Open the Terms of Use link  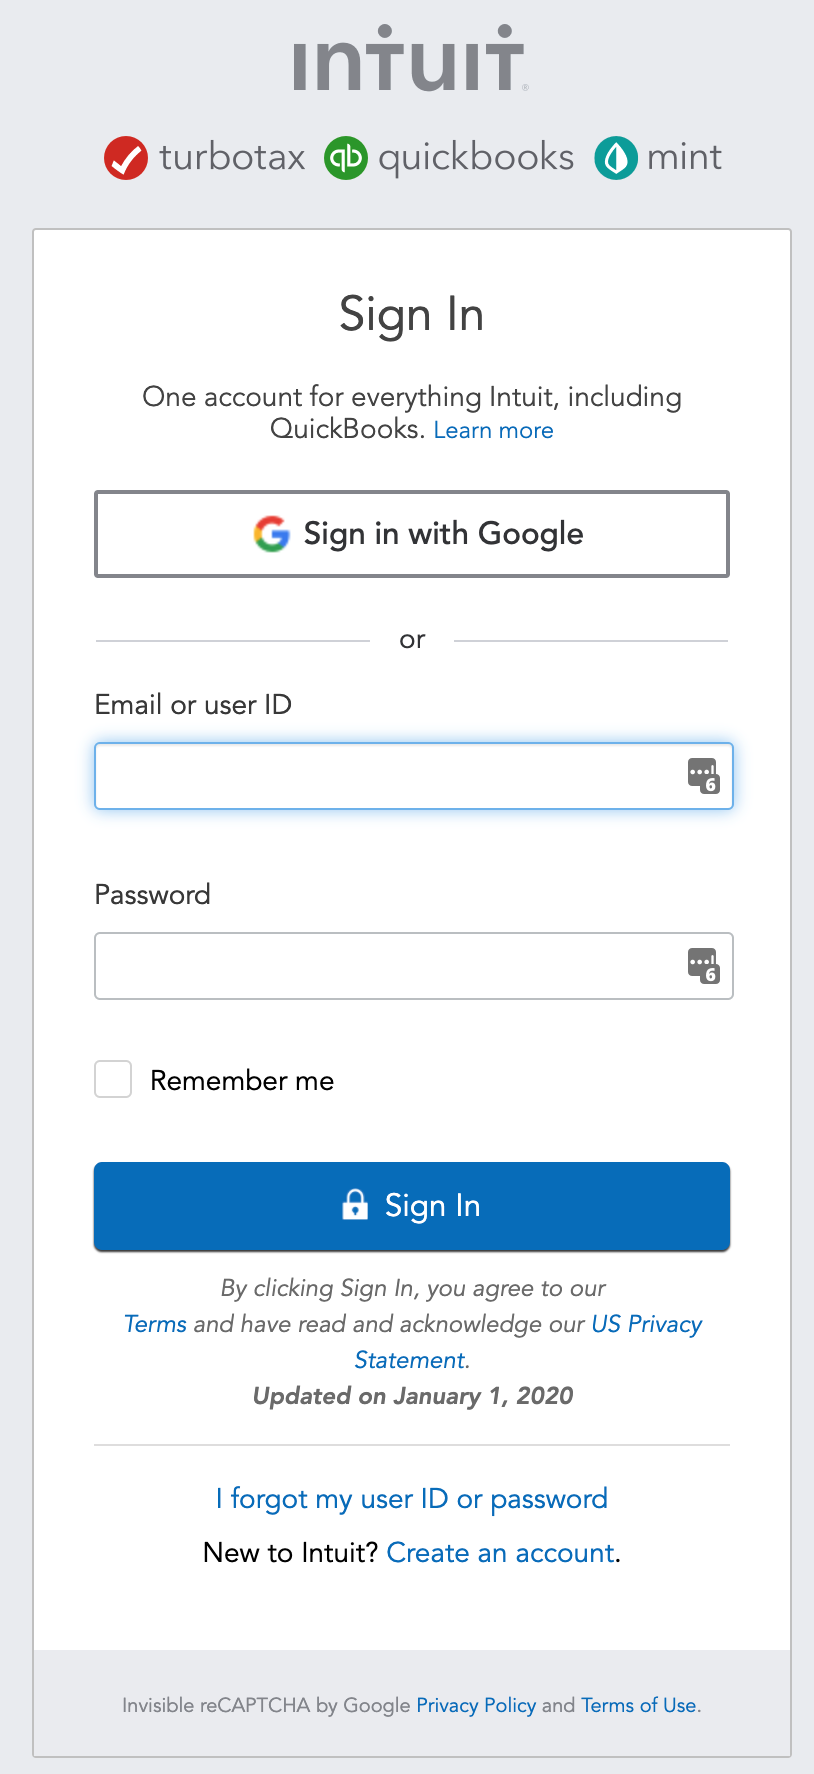pyautogui.click(x=638, y=1705)
